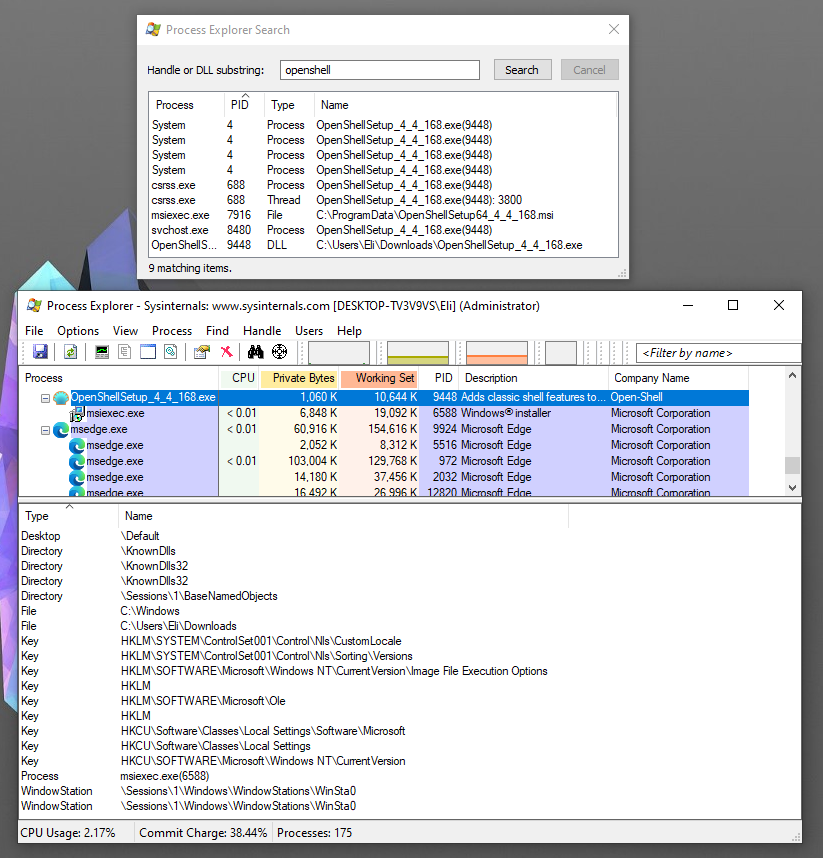Click the msiexec.exe installer icon in tree
The height and width of the screenshot is (858, 823).
point(77,414)
